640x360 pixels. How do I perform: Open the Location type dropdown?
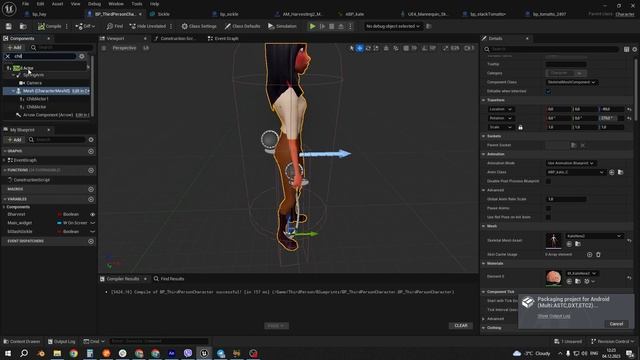[x=500, y=109]
